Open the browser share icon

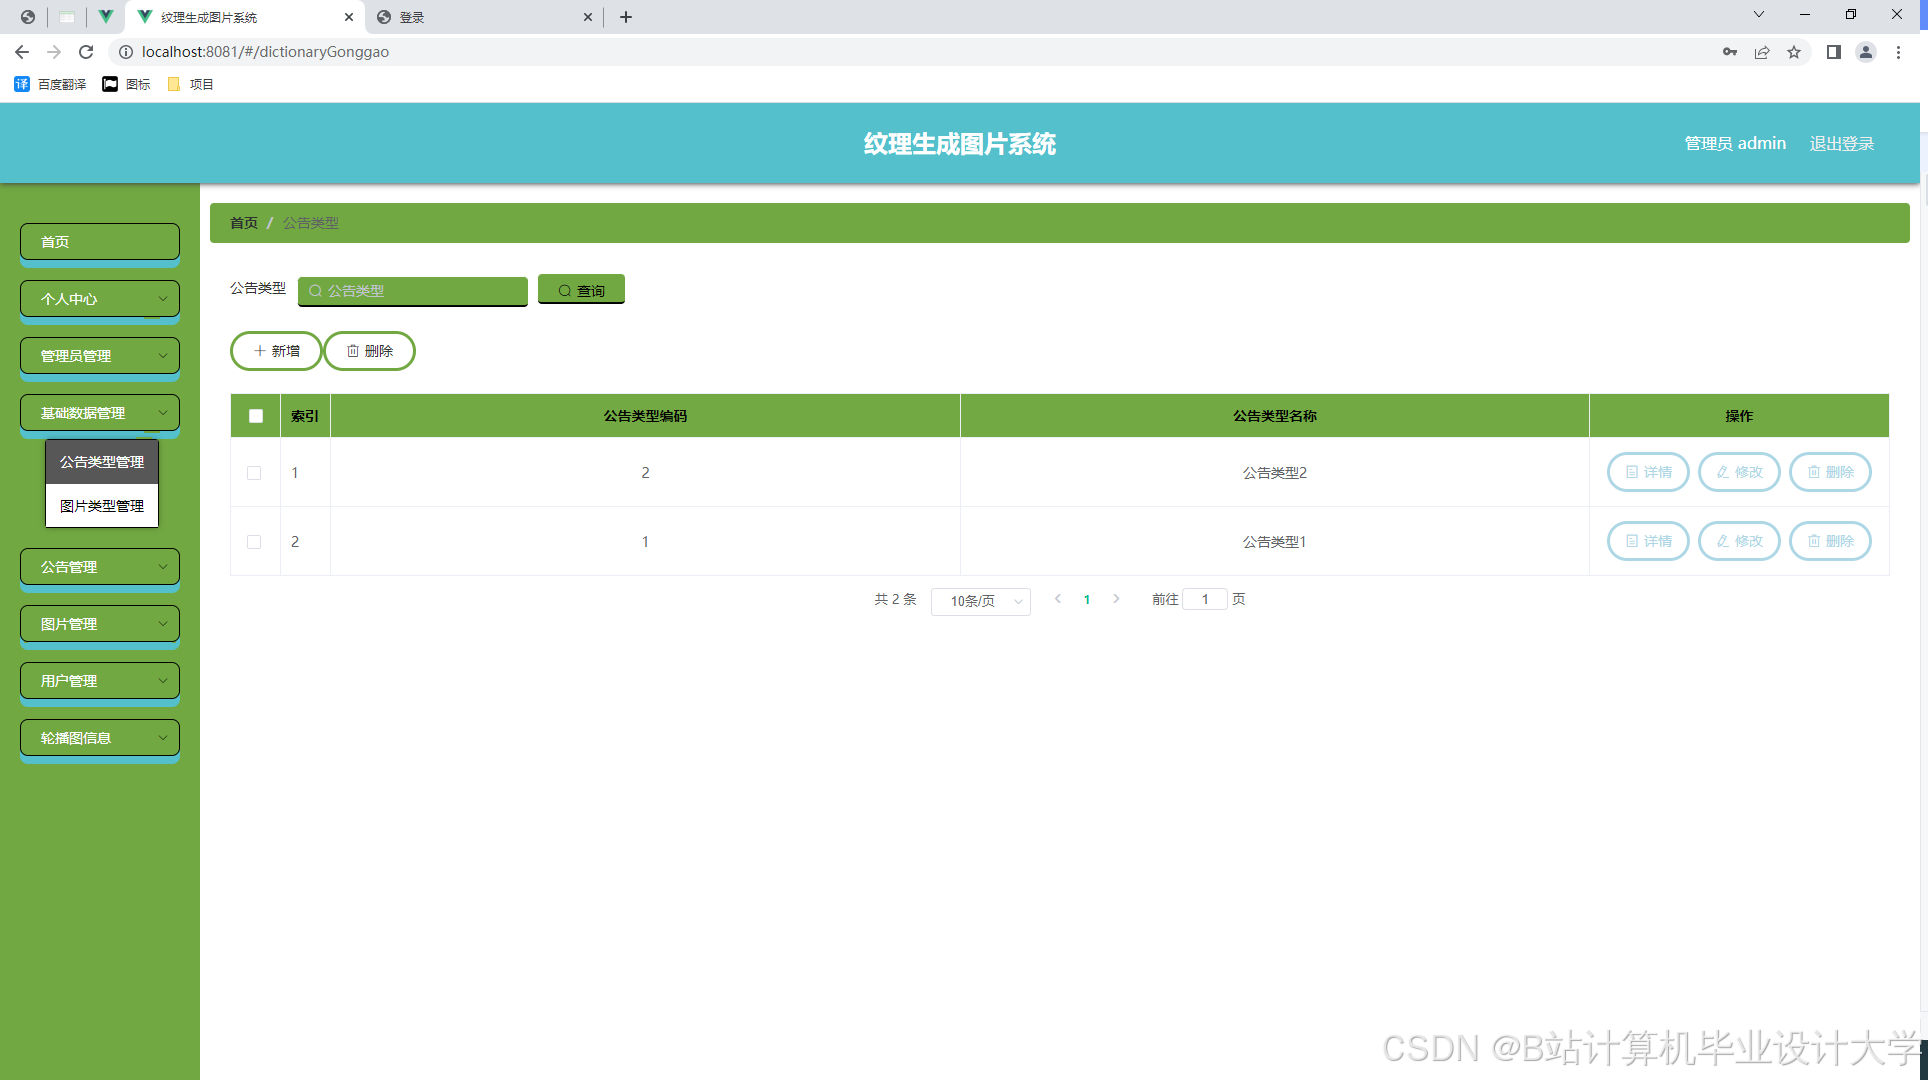(x=1762, y=52)
